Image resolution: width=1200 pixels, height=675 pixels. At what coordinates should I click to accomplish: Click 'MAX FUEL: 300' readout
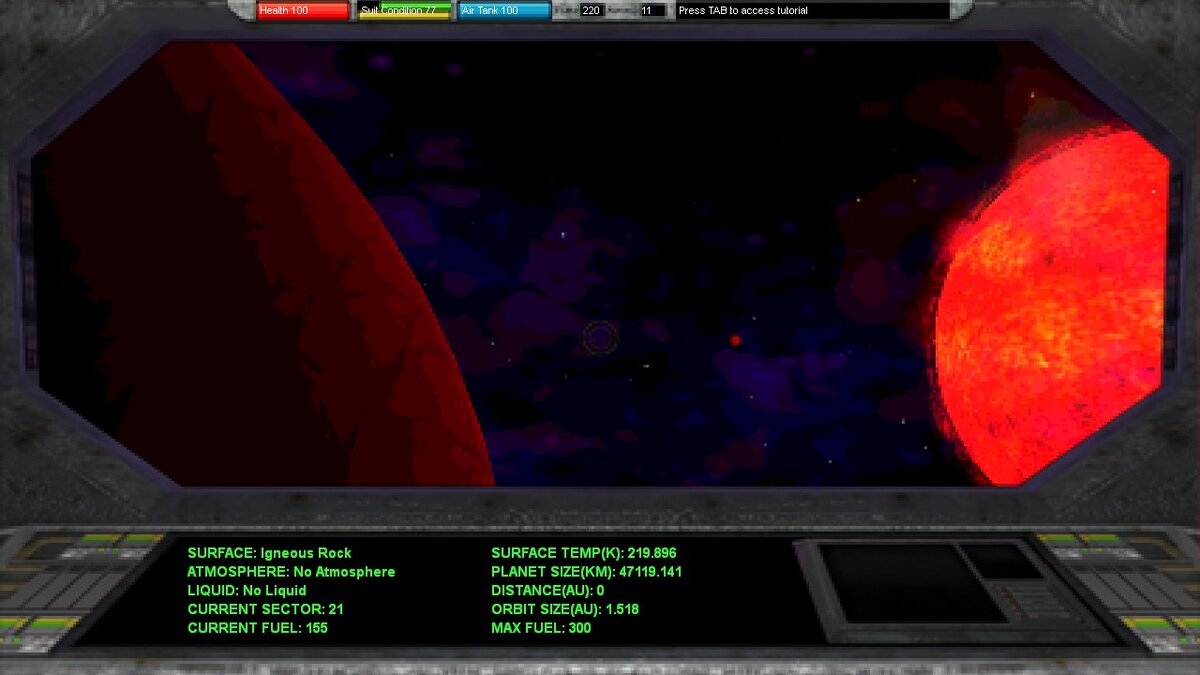541,628
